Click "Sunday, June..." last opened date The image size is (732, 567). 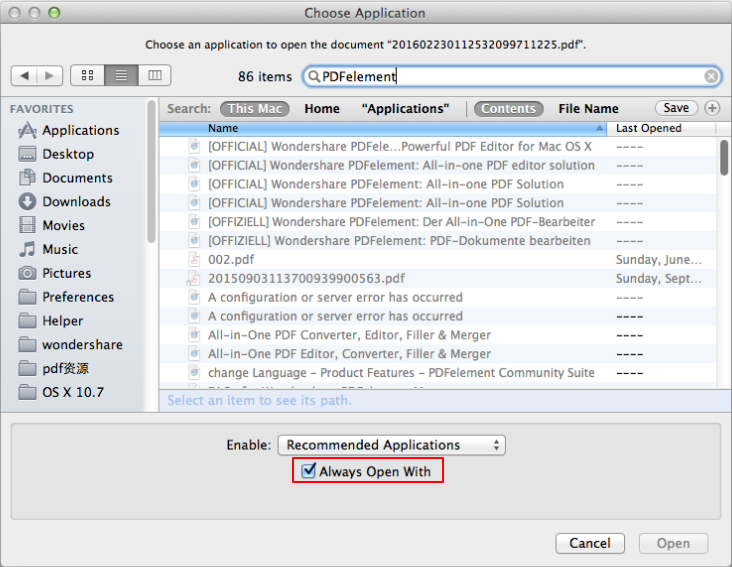[x=658, y=259]
